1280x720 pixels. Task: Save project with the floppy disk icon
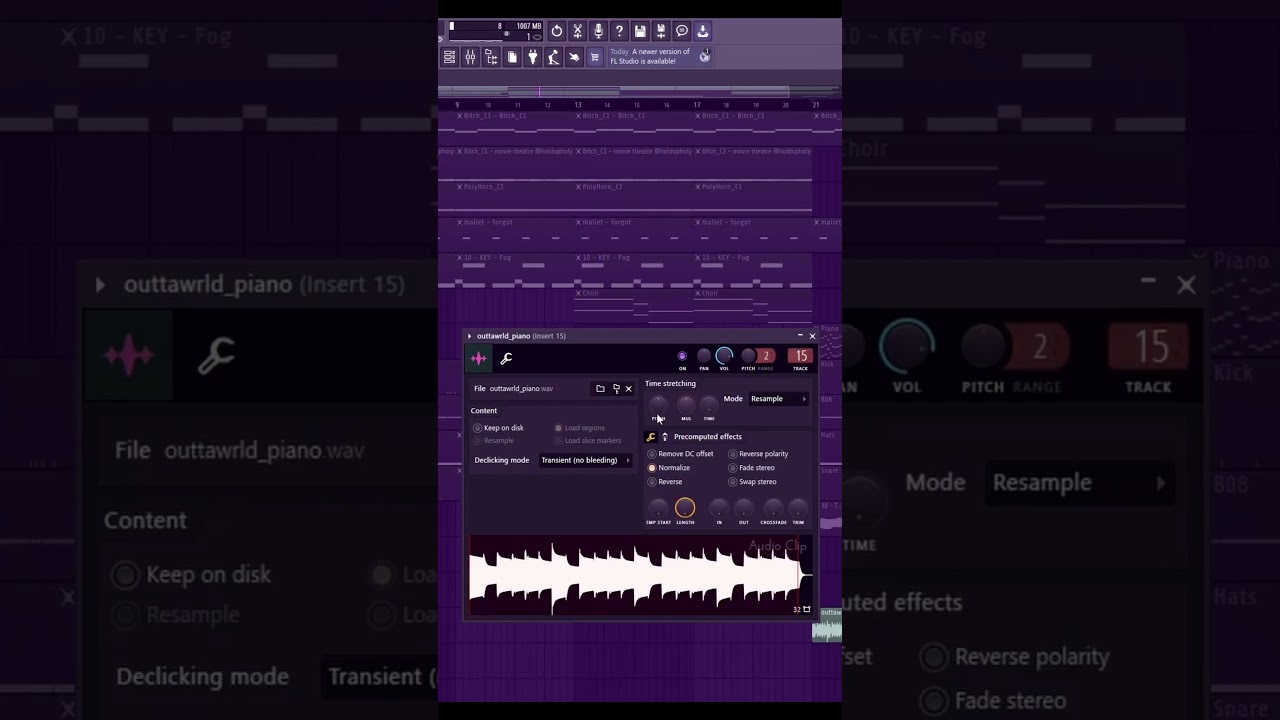pyautogui.click(x=640, y=31)
